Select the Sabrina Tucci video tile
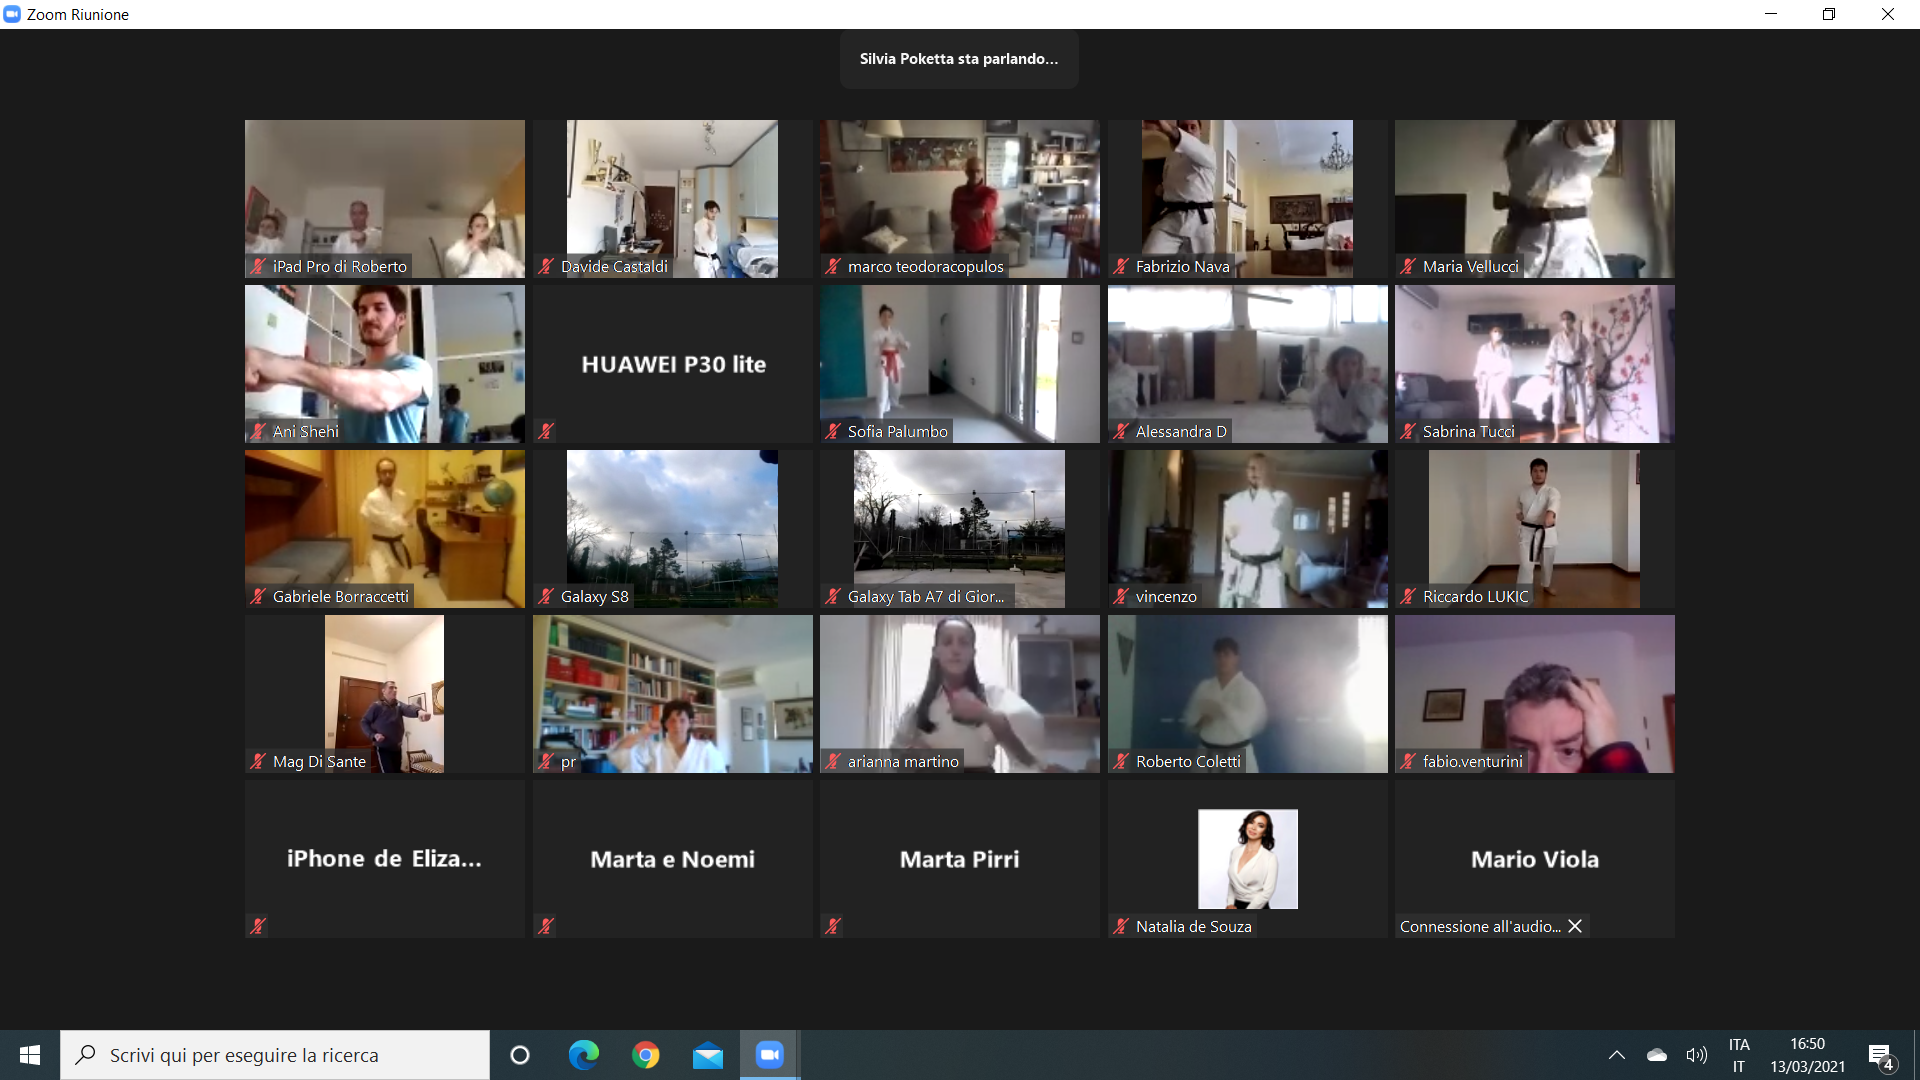Screen dimensions: 1920x1080 pyautogui.click(x=1535, y=364)
